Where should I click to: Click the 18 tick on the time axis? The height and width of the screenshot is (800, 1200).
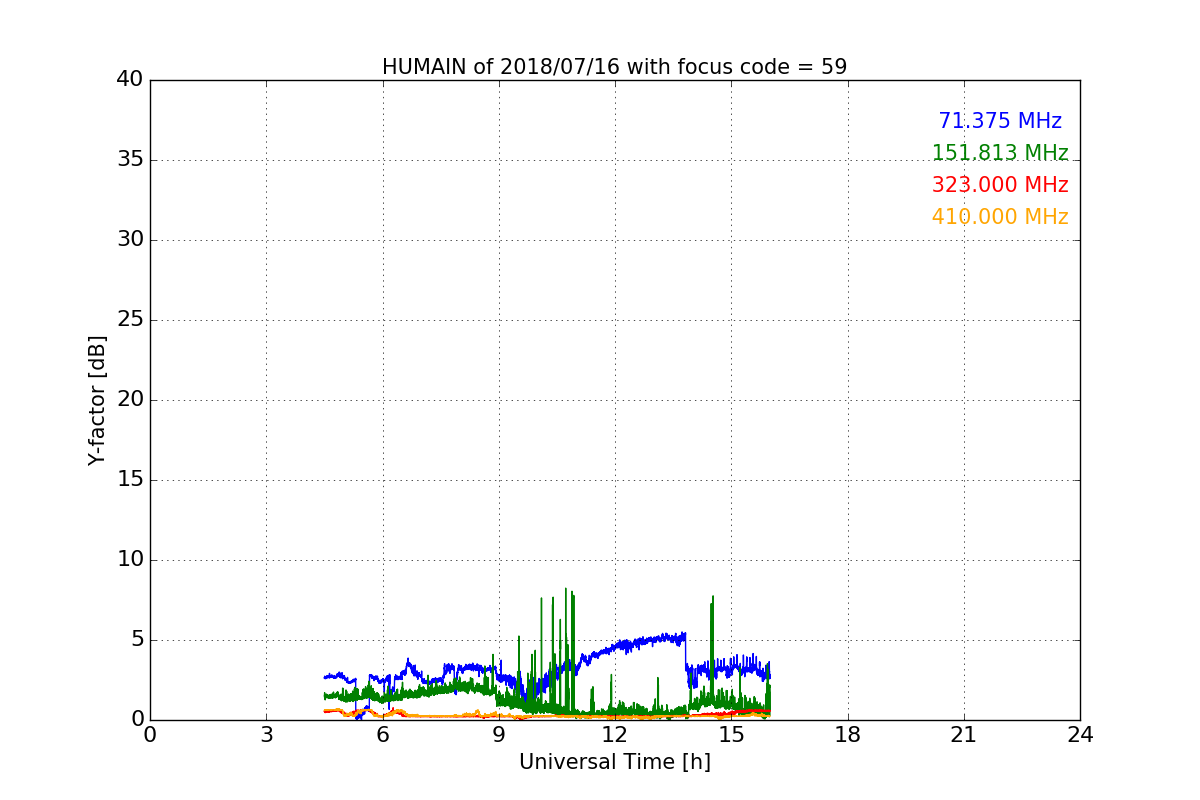point(847,735)
